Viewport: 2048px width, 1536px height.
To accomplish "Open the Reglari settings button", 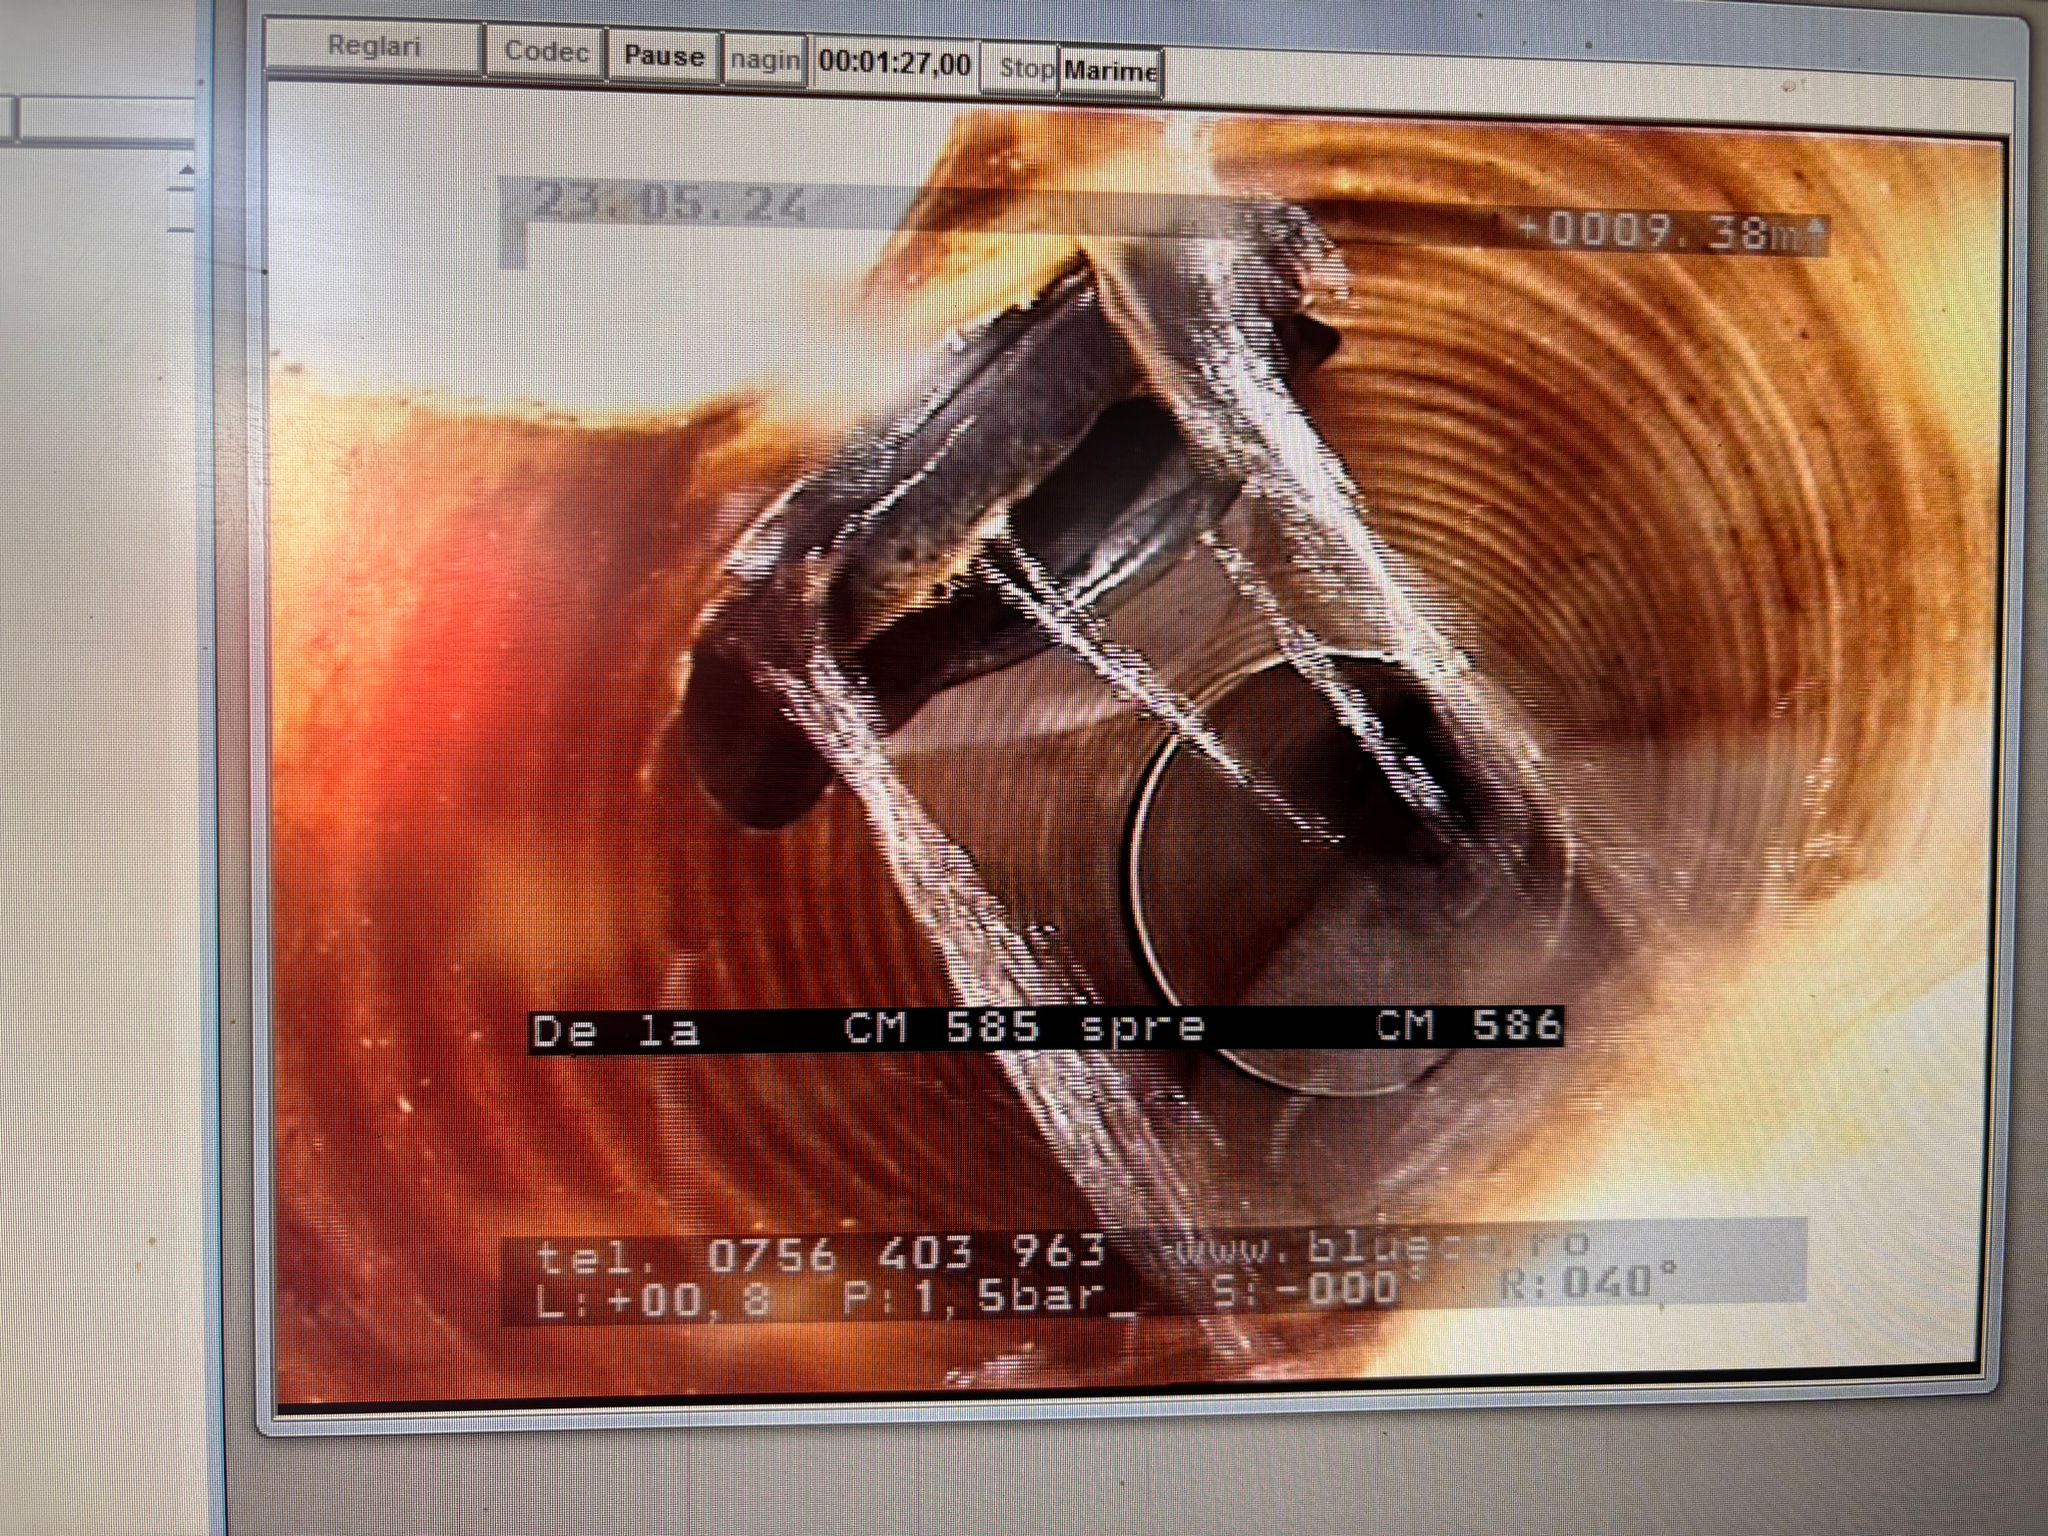I will [x=374, y=48].
